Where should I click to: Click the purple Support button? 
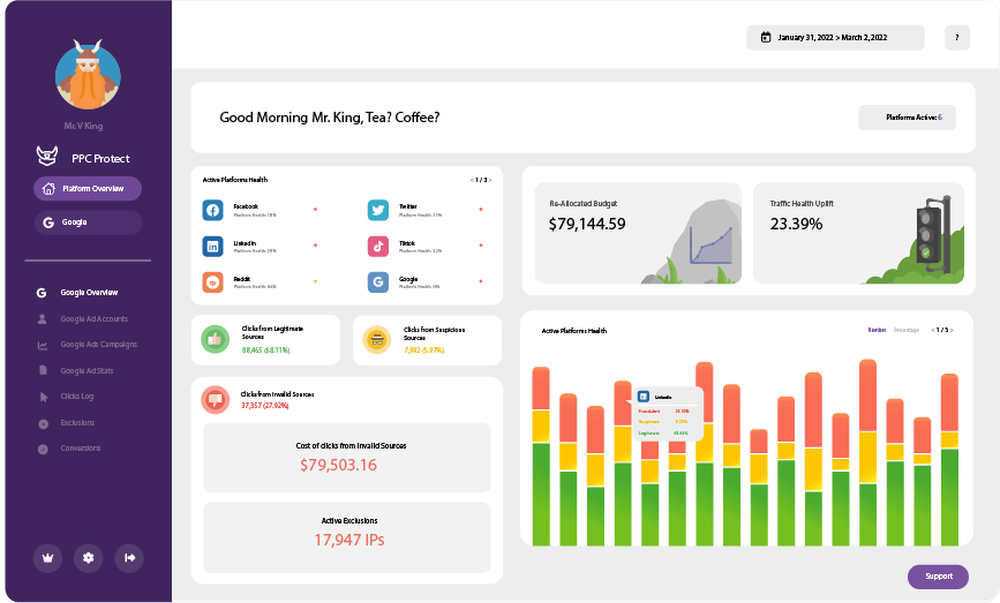coord(938,577)
